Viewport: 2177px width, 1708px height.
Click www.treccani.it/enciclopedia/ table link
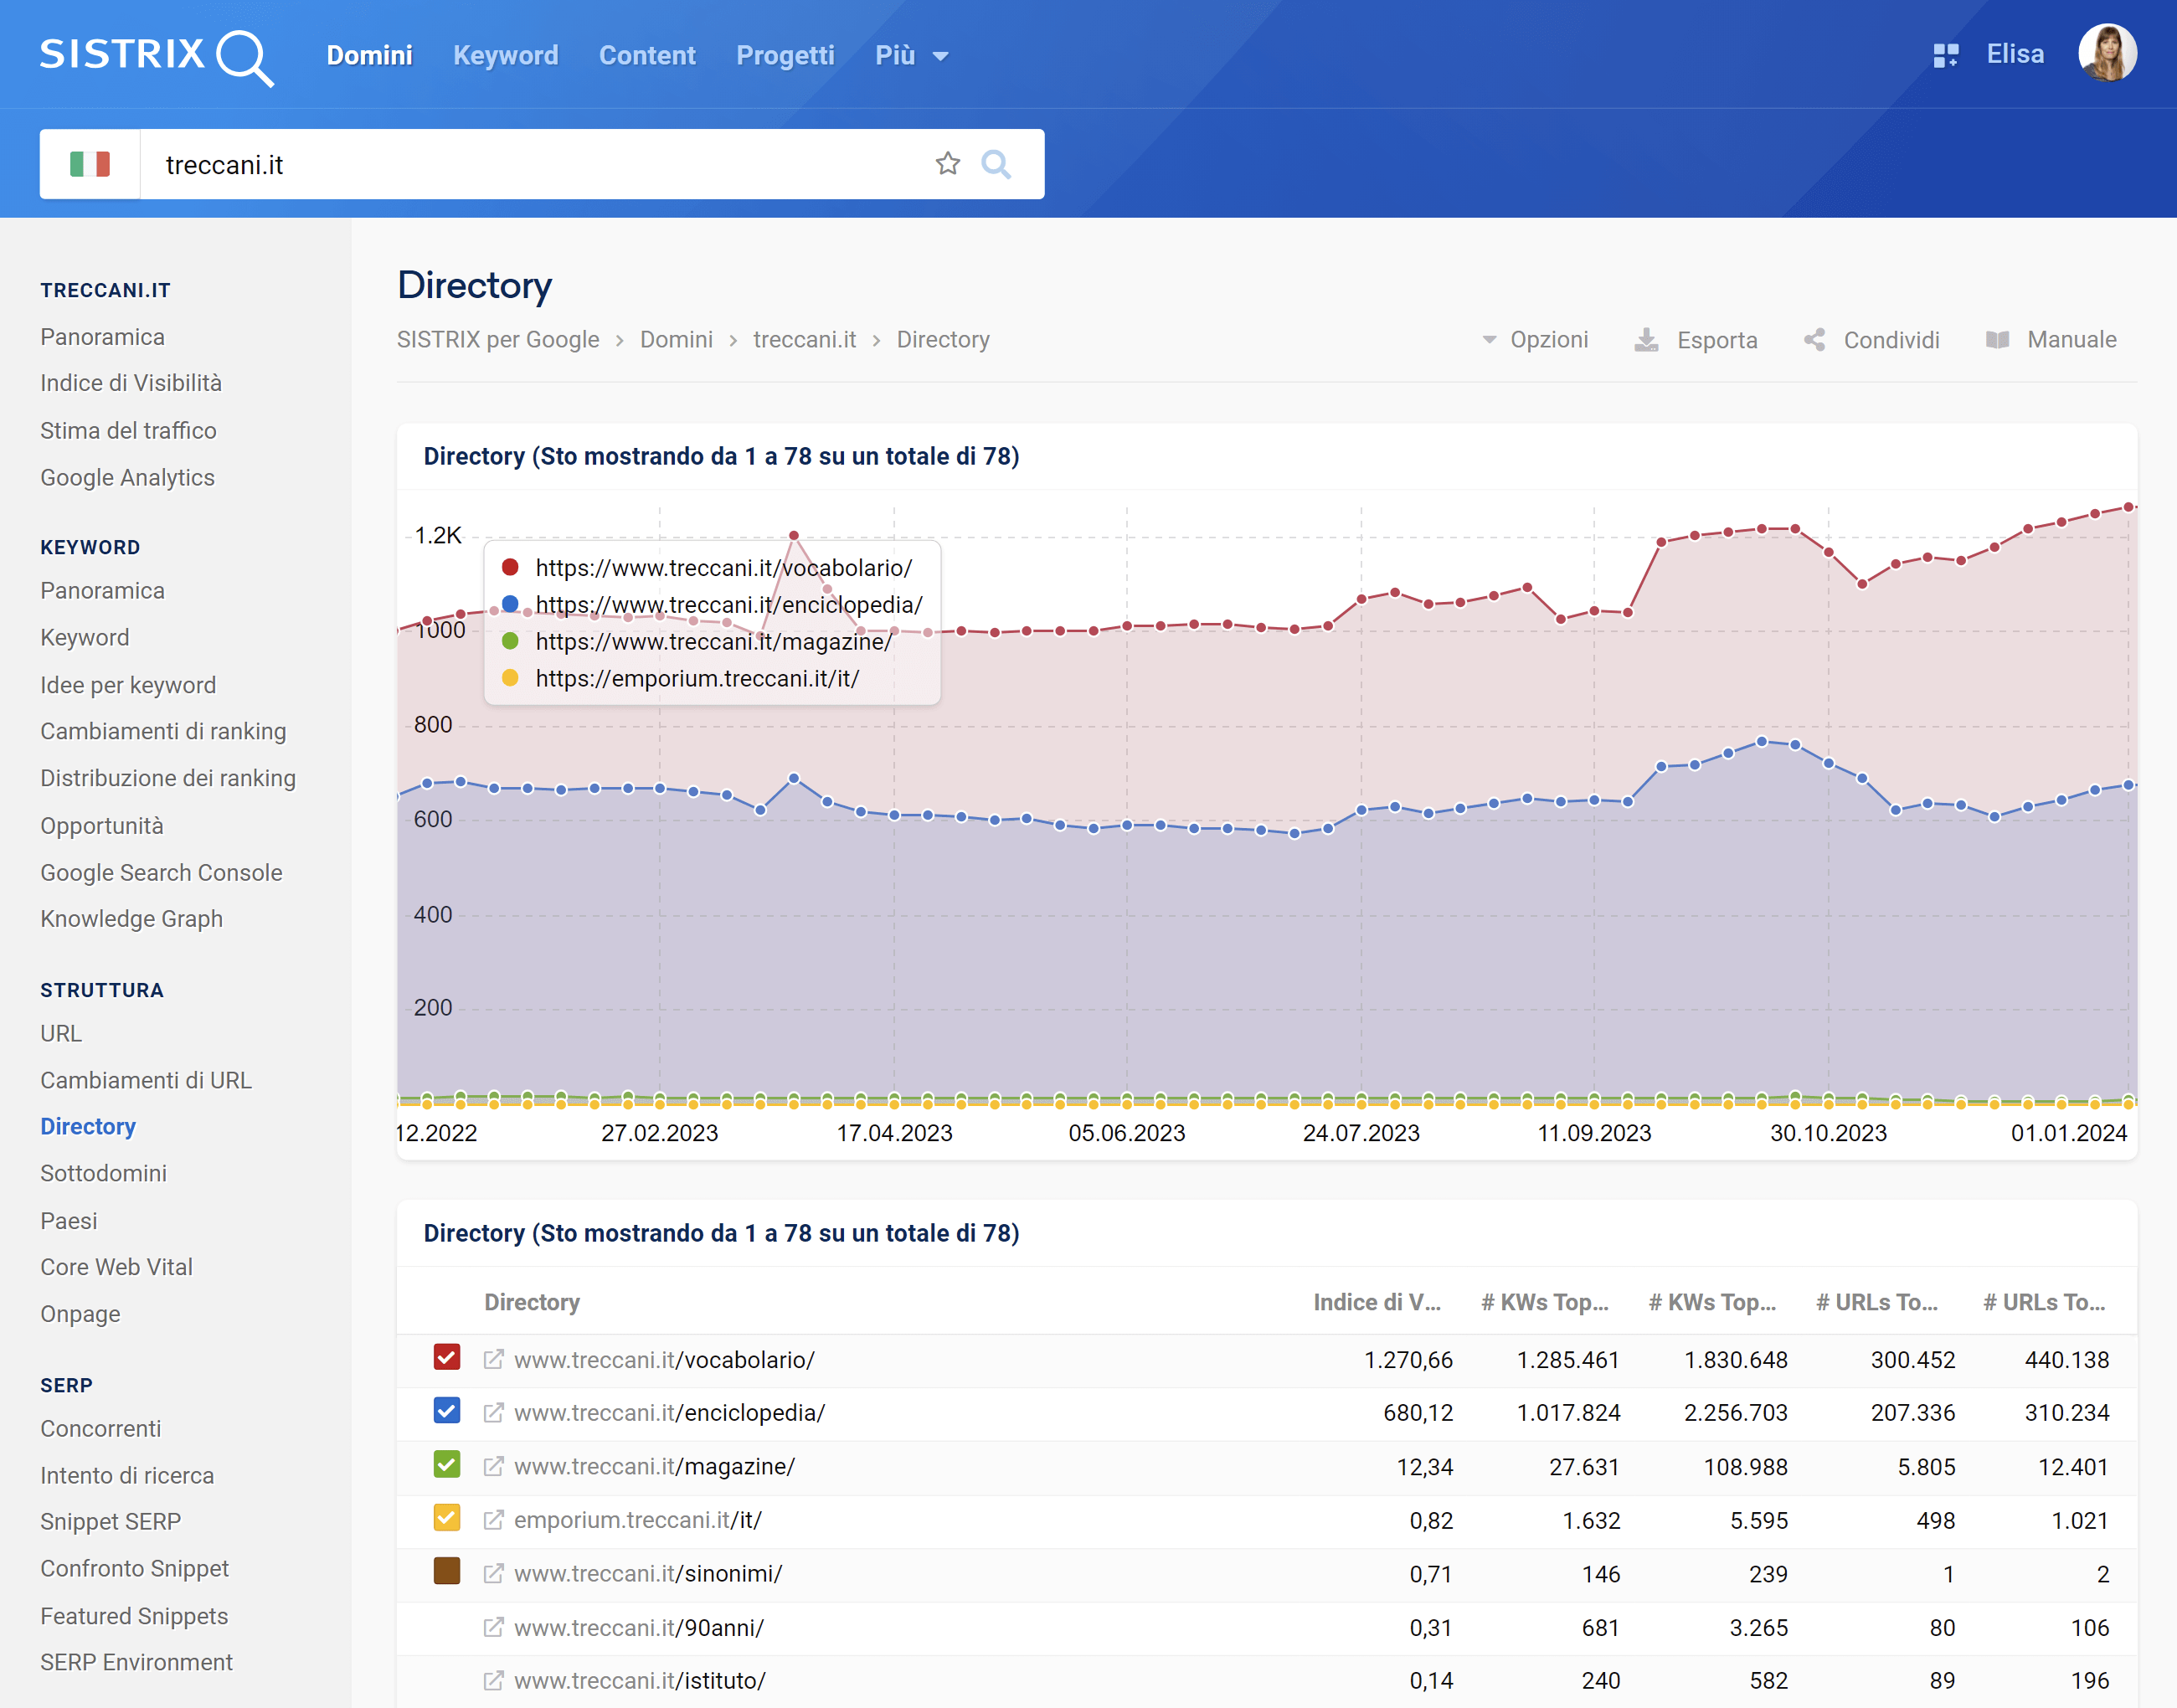(669, 1413)
